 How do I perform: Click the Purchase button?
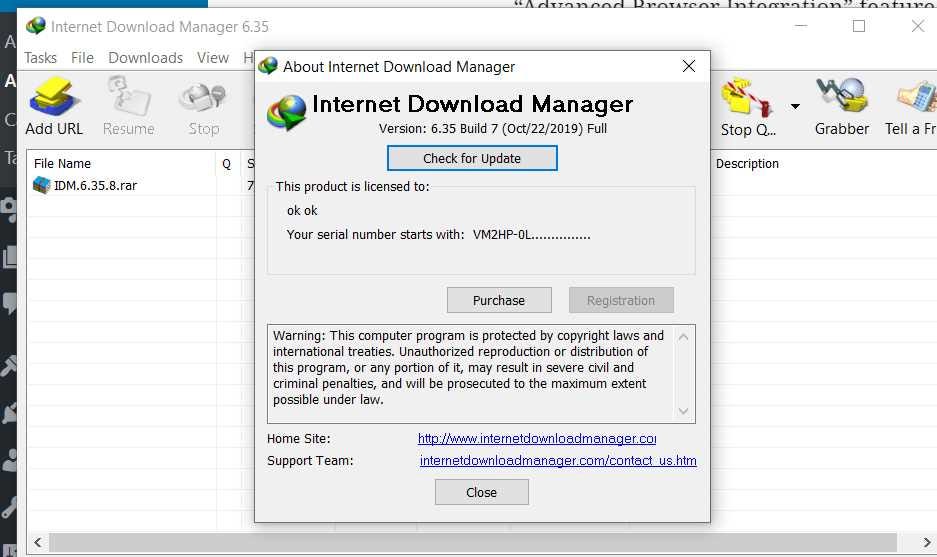click(499, 300)
